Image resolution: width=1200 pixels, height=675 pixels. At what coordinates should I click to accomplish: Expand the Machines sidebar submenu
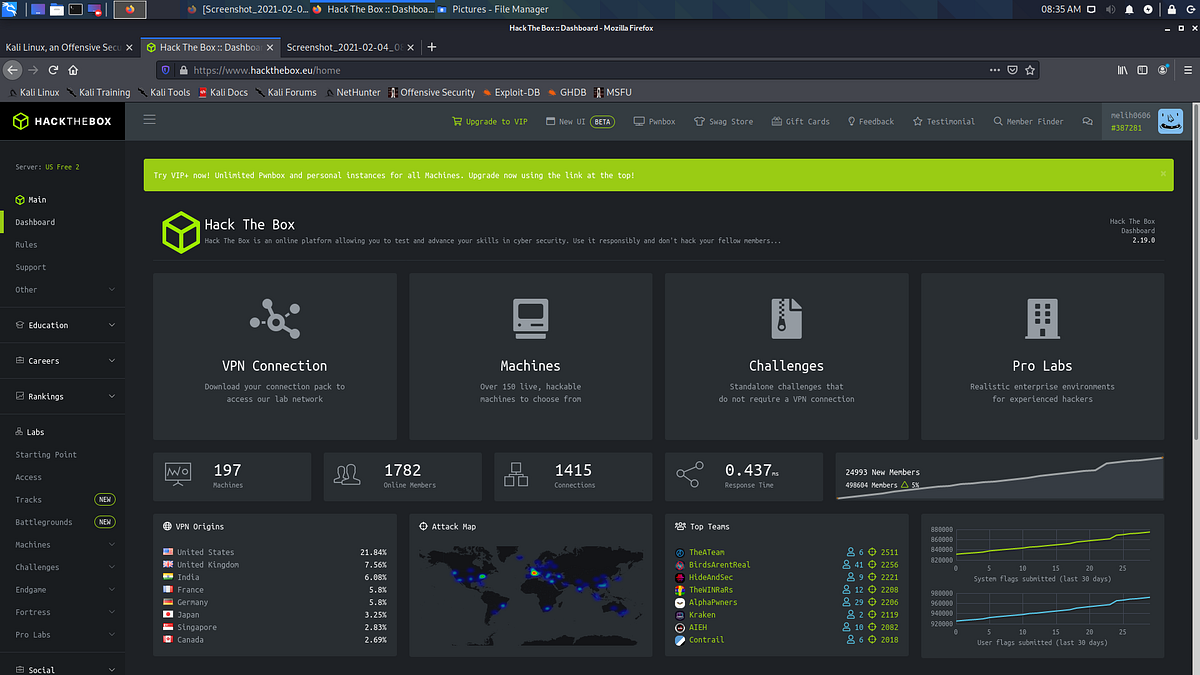point(64,545)
